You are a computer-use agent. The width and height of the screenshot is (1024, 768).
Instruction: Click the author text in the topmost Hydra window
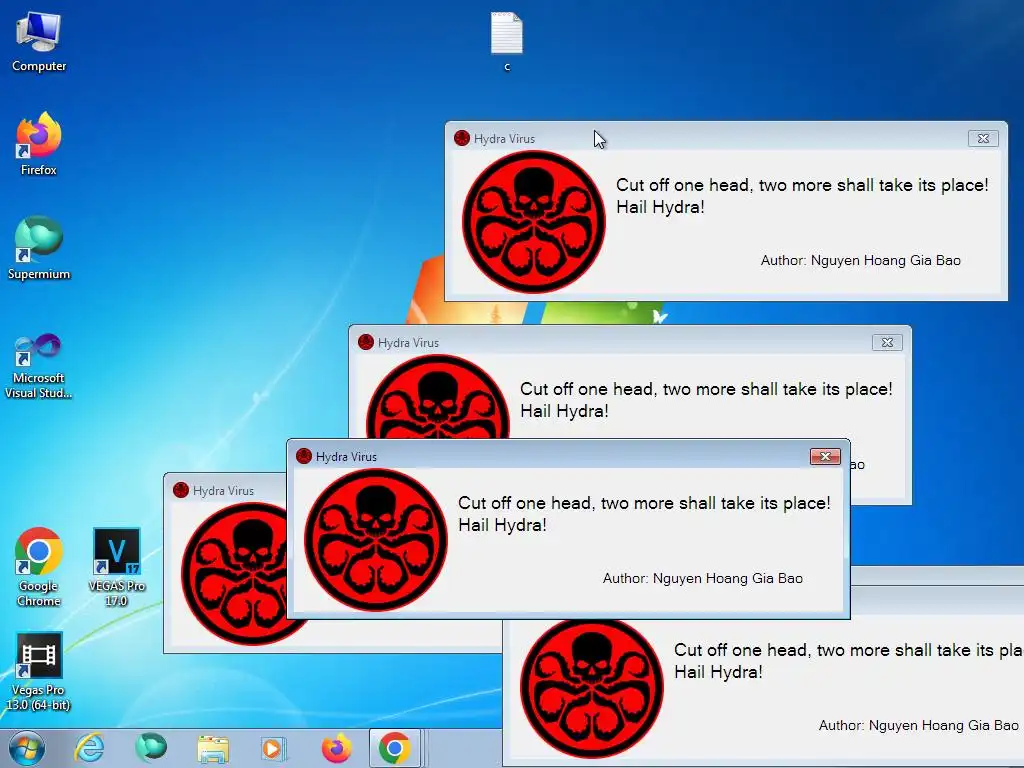pos(861,260)
